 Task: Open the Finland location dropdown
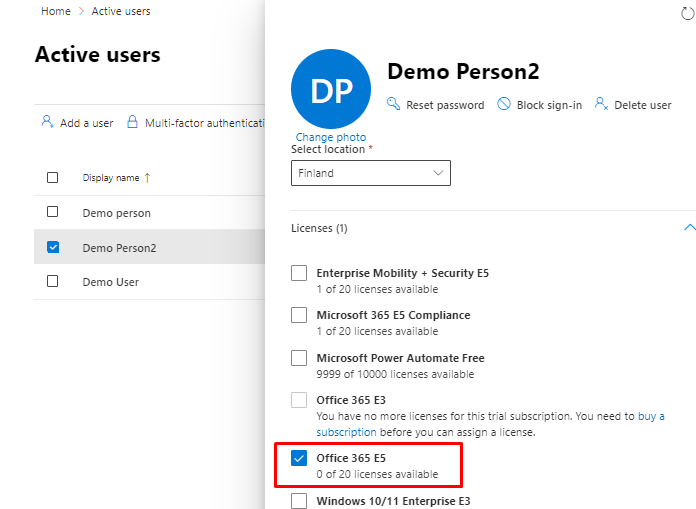tap(371, 173)
